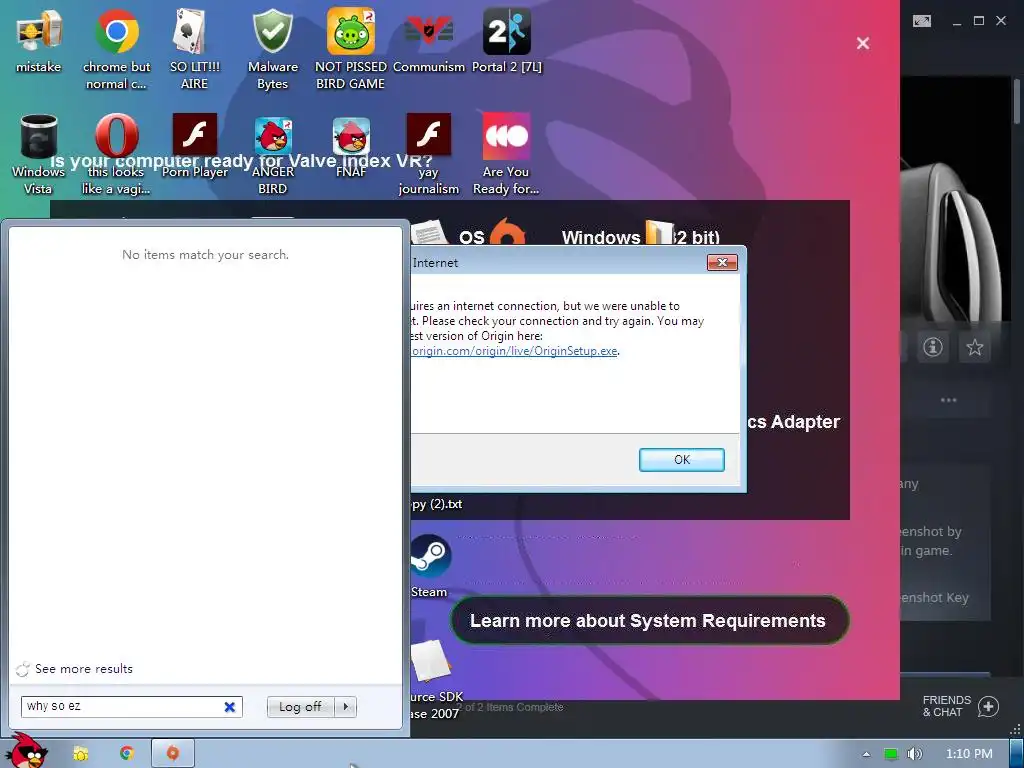
Task: Open the 'SO LIT!!! AIRE' solitaire icon
Action: pos(194,49)
